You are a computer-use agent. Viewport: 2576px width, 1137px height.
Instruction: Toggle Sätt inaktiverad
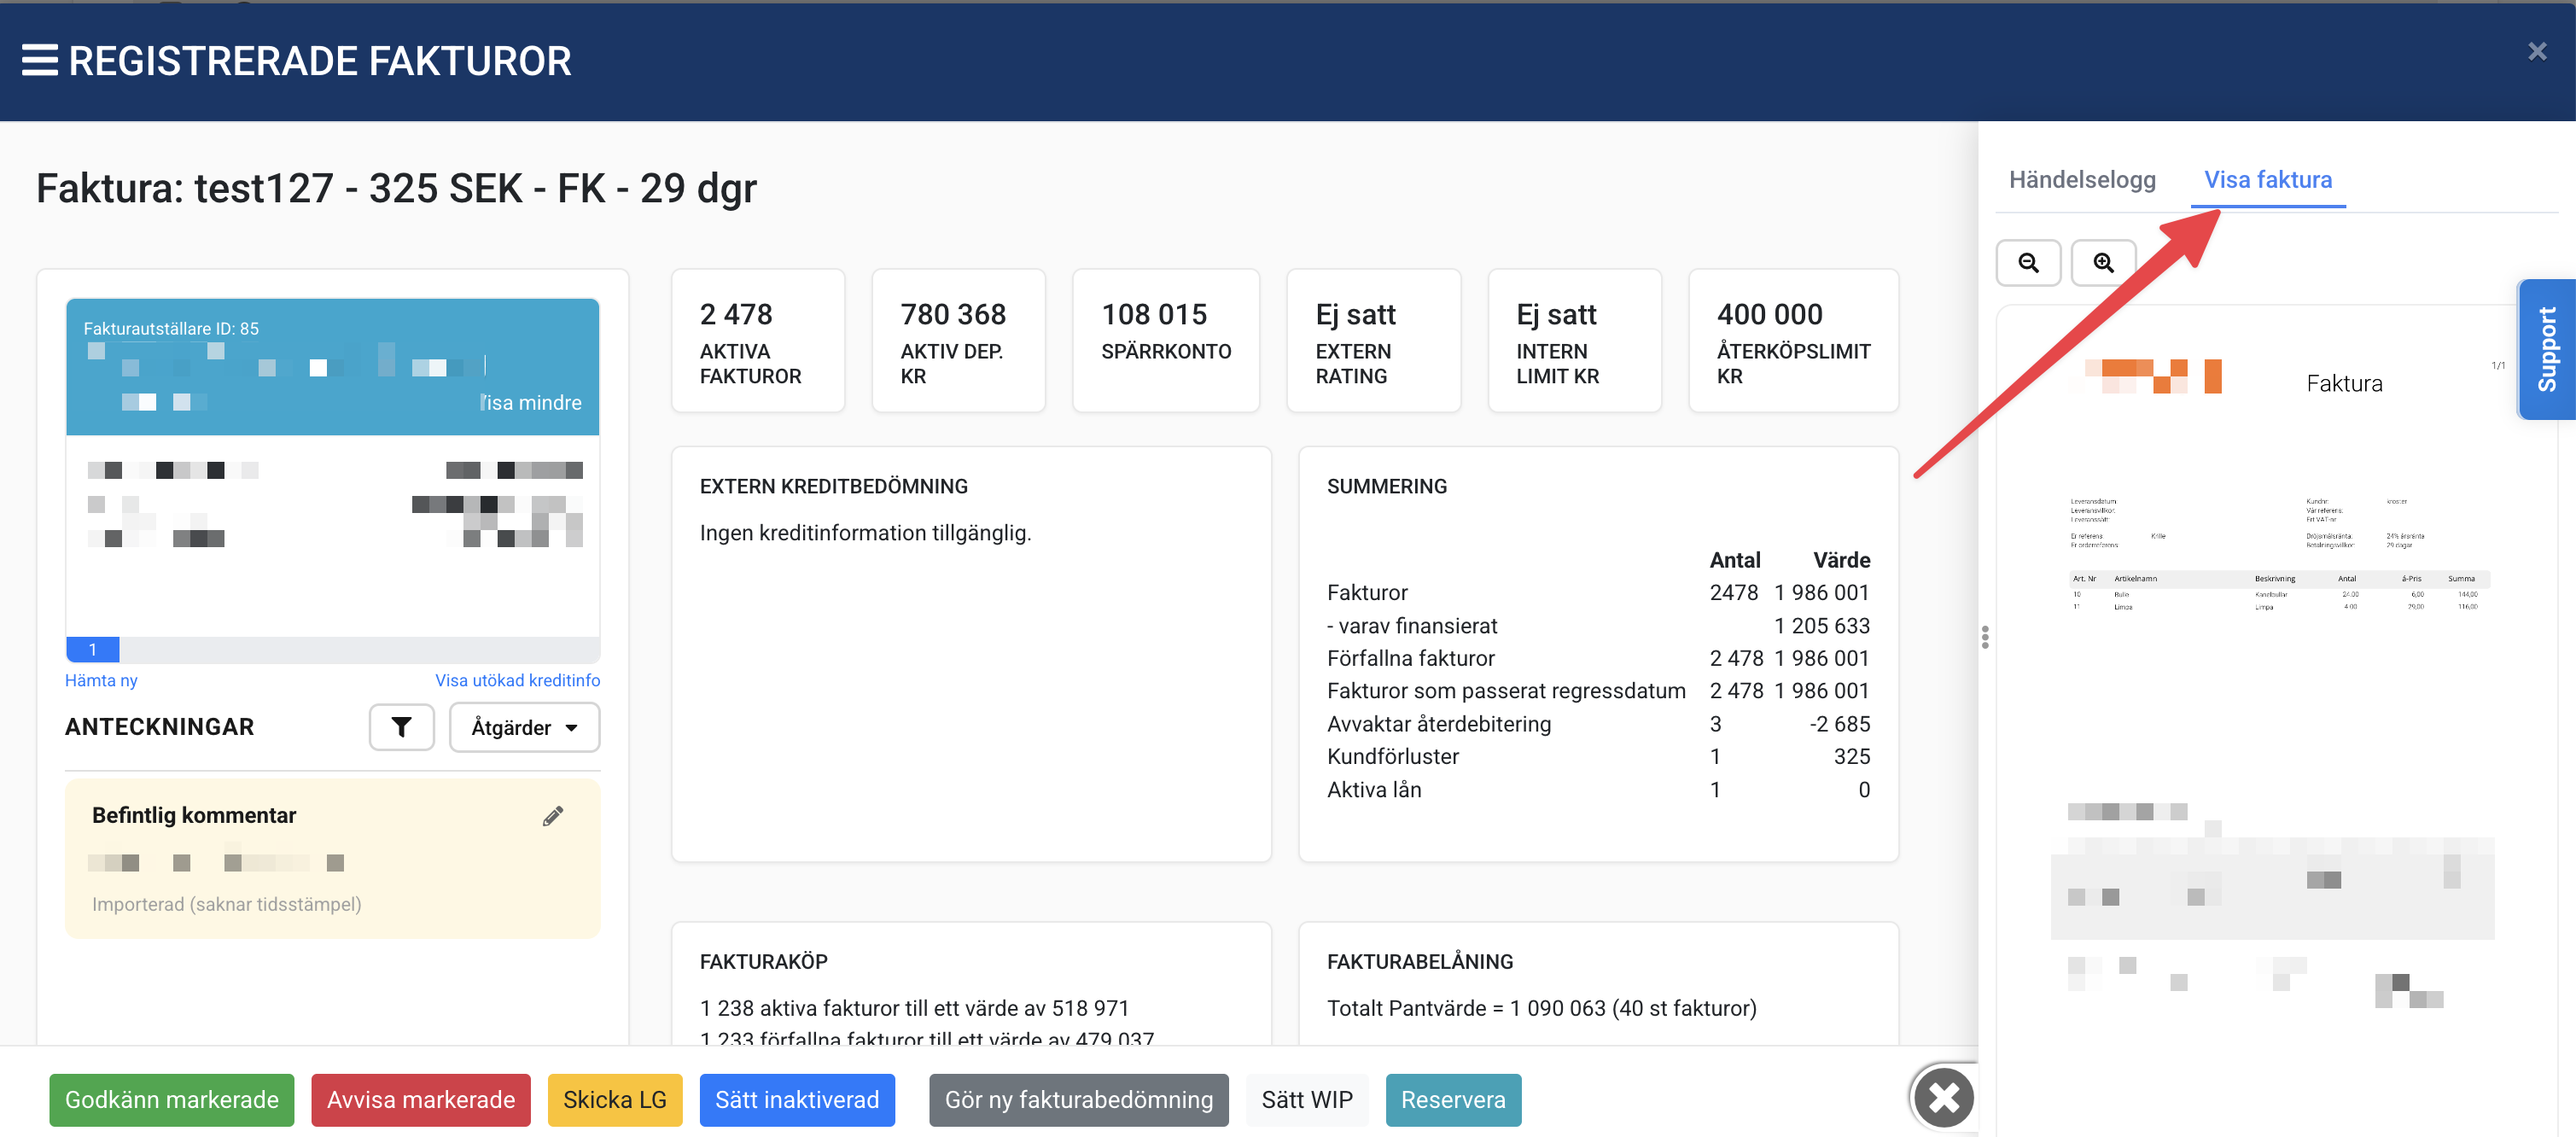coord(796,1099)
